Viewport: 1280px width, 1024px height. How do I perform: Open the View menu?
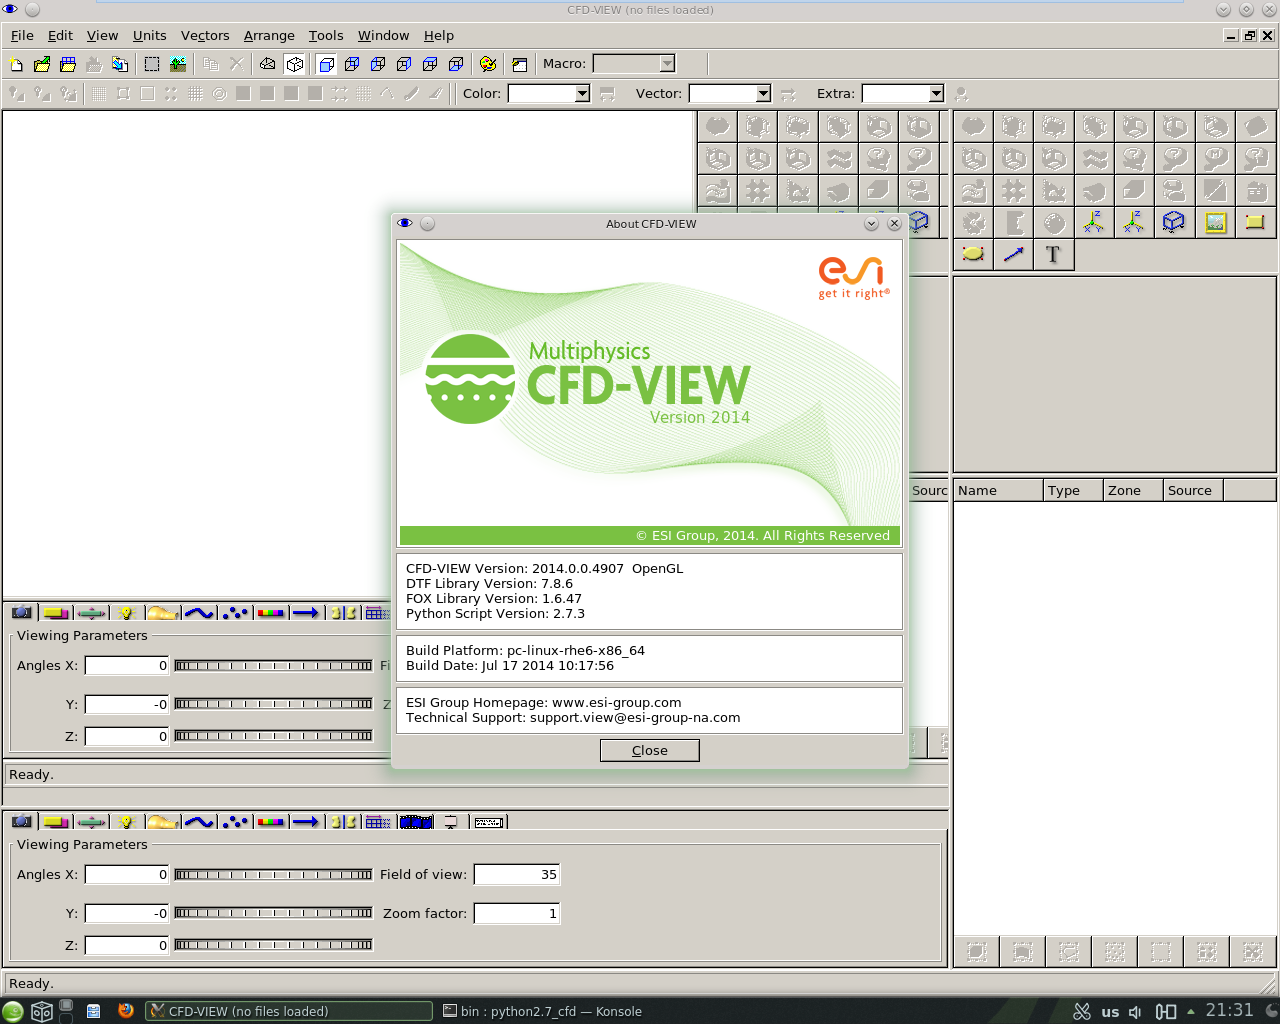[102, 35]
